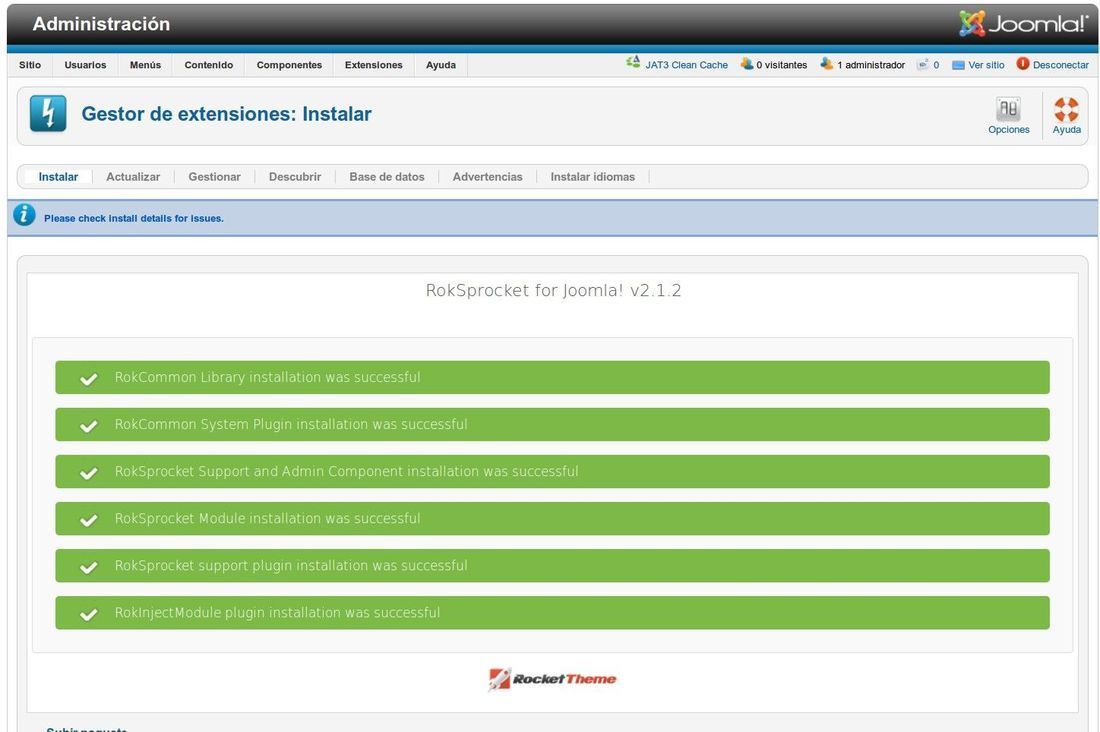The height and width of the screenshot is (732, 1100).
Task: Open the messages envelope icon
Action: (923, 64)
